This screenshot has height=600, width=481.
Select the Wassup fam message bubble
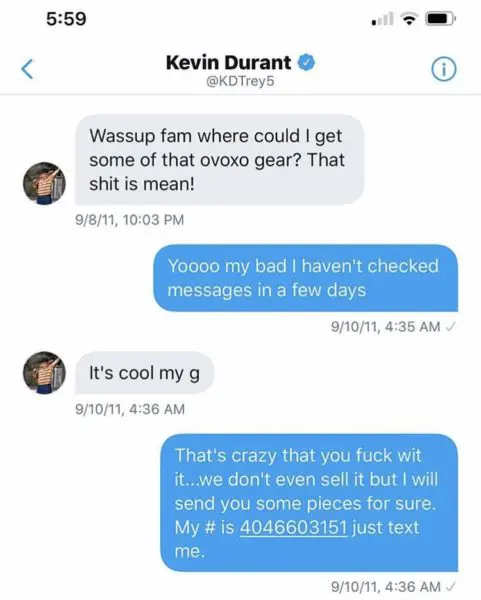(219, 160)
